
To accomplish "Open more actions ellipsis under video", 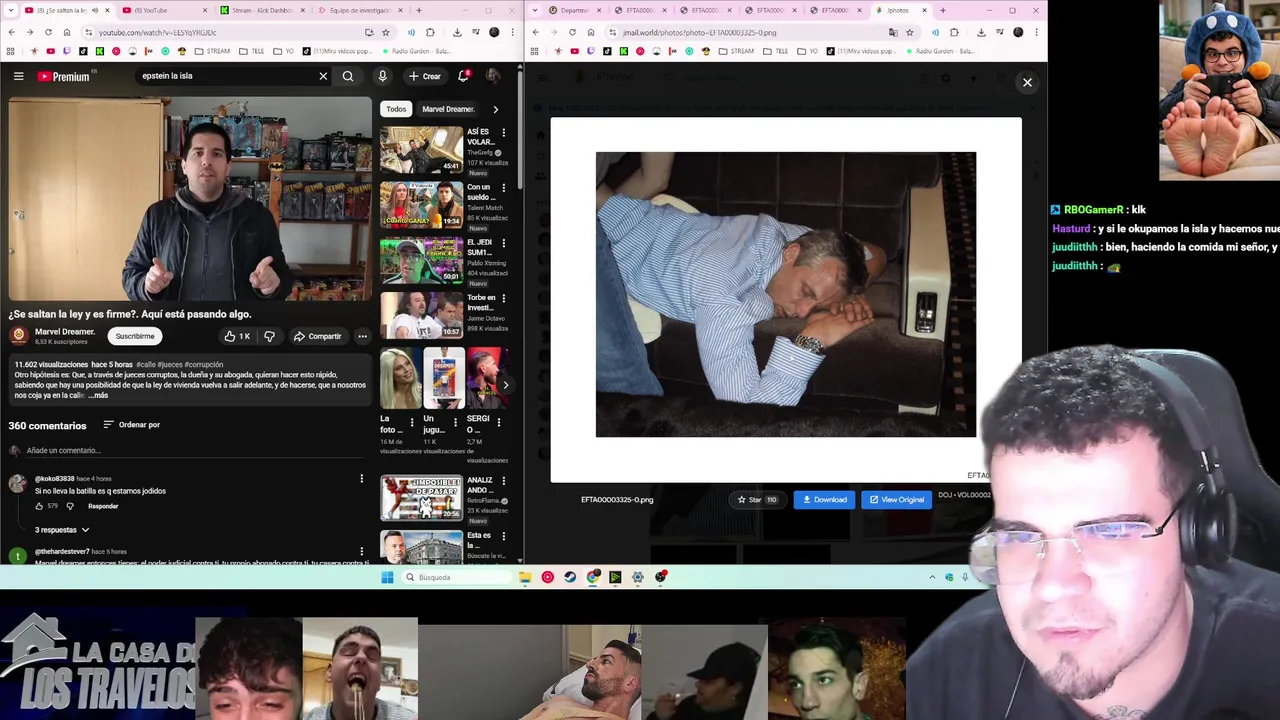I will click(362, 336).
